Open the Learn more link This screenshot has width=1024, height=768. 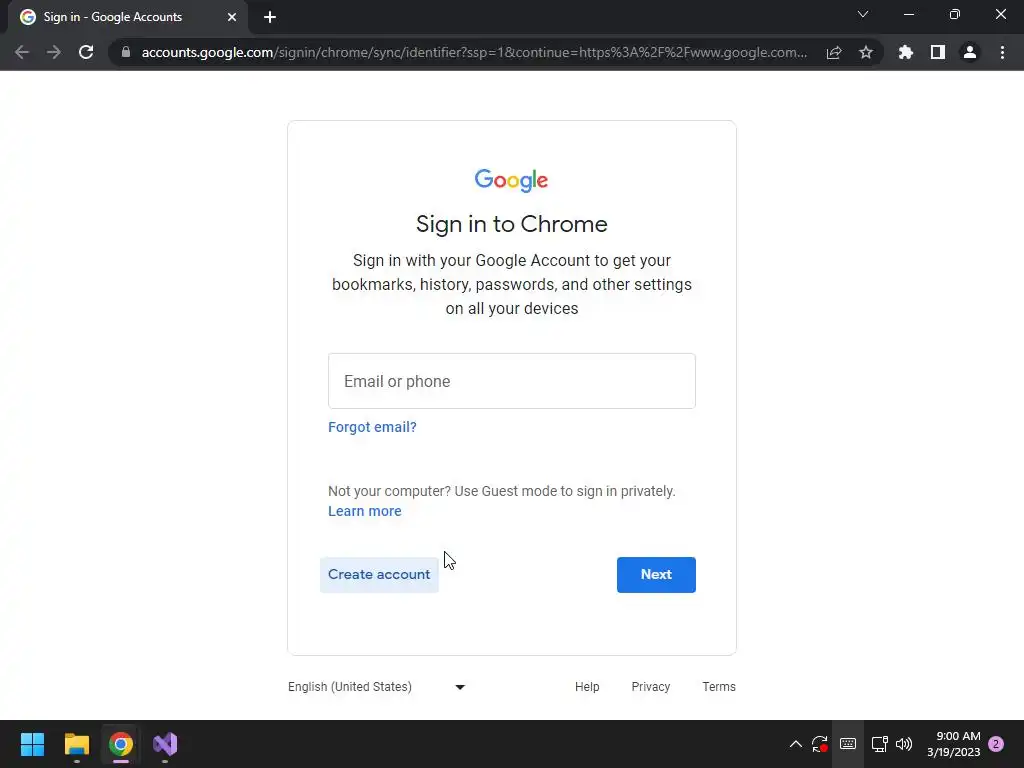(x=364, y=511)
